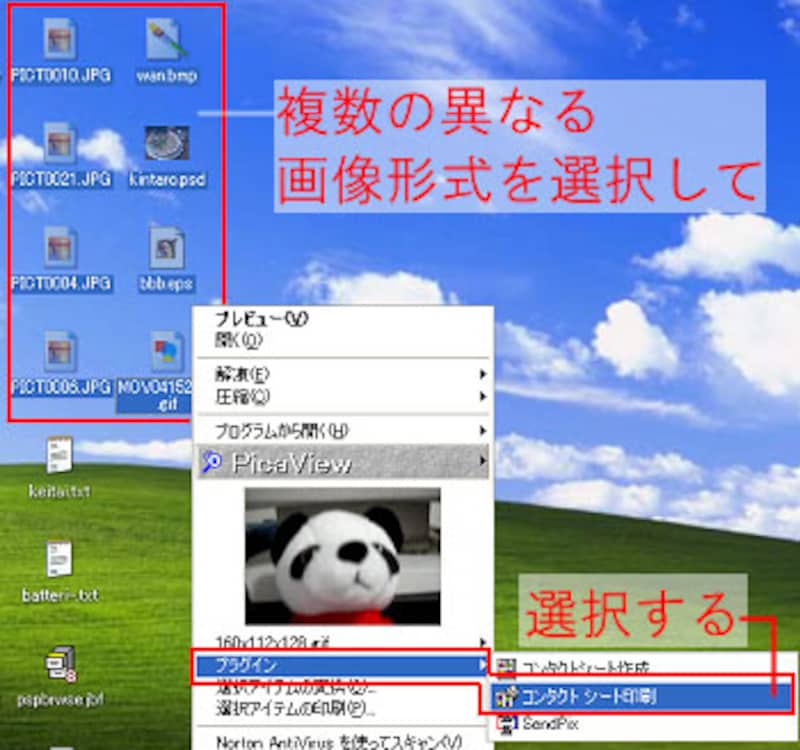Select the bbb.eps file icon
Screen dimensions: 800x750
point(167,248)
